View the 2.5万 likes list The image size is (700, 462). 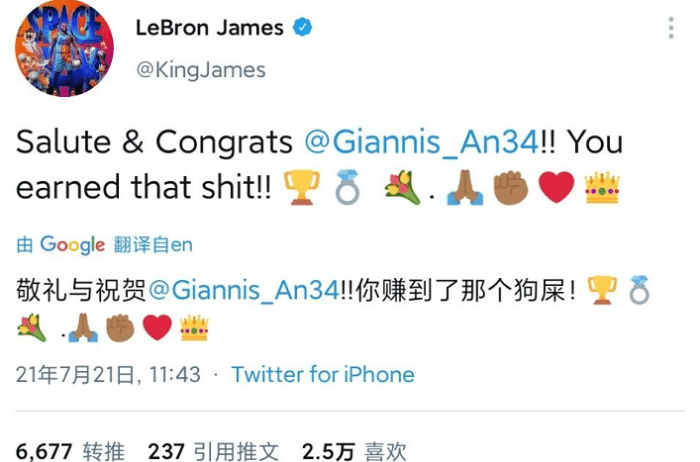pos(354,451)
